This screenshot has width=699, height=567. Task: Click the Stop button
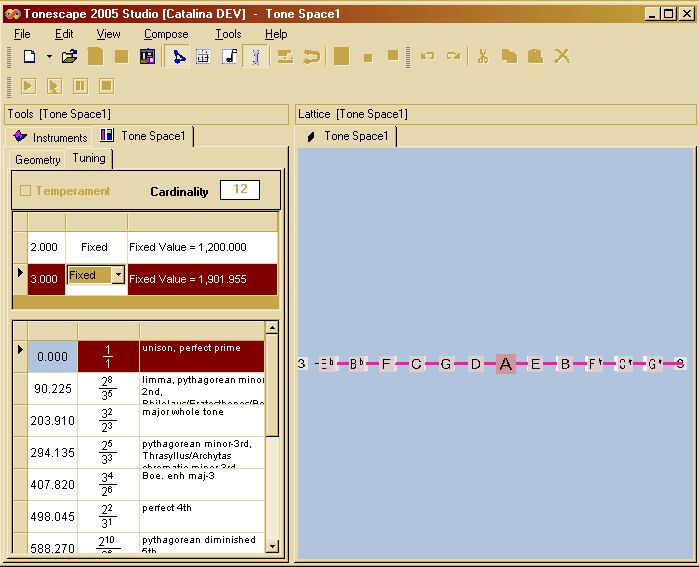click(107, 86)
